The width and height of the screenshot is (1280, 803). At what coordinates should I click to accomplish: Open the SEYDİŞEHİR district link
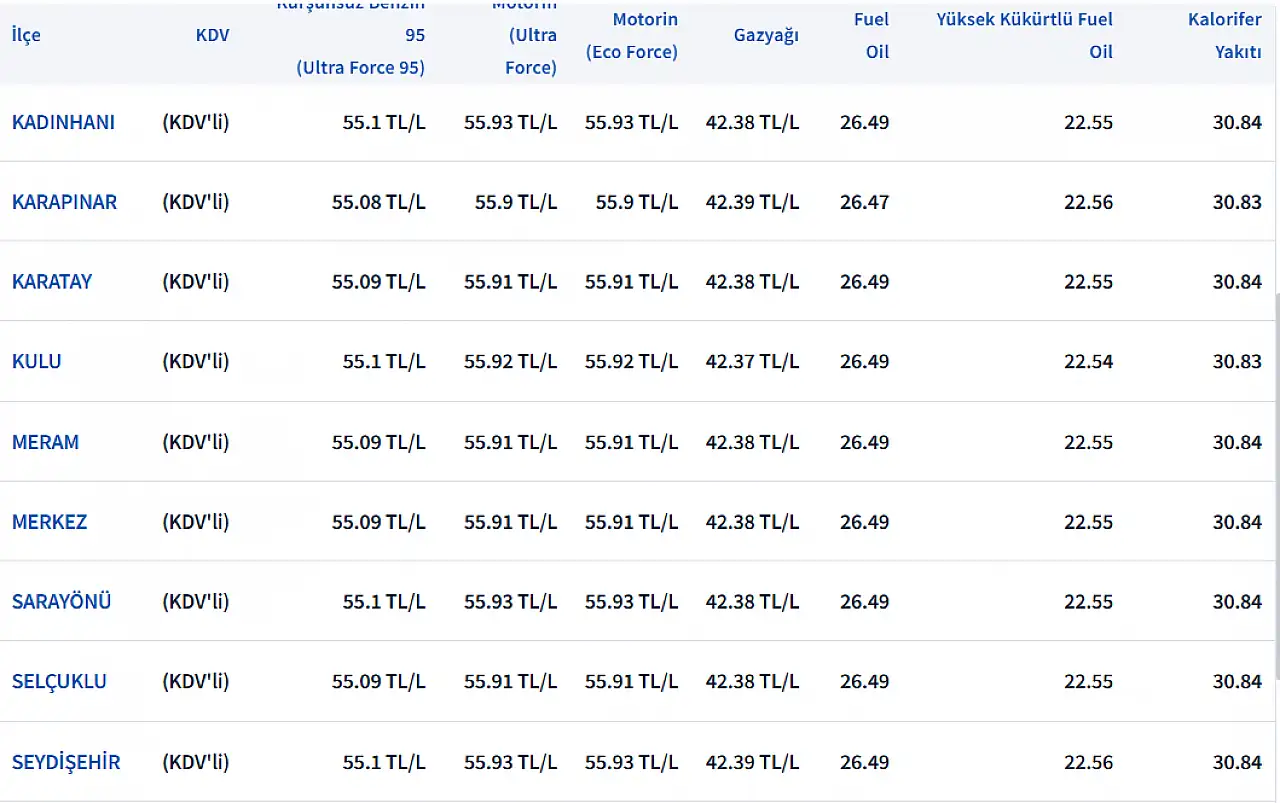[66, 762]
